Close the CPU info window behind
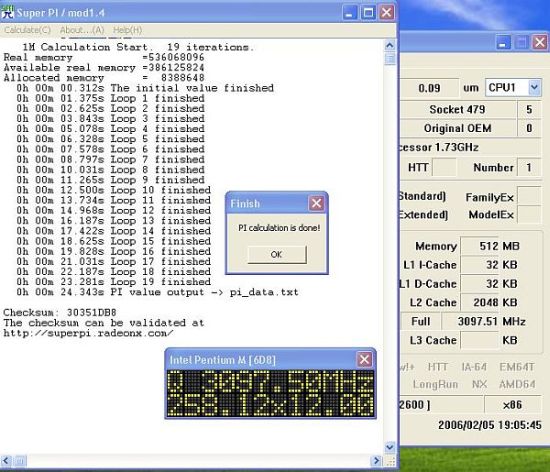 tap(539, 43)
